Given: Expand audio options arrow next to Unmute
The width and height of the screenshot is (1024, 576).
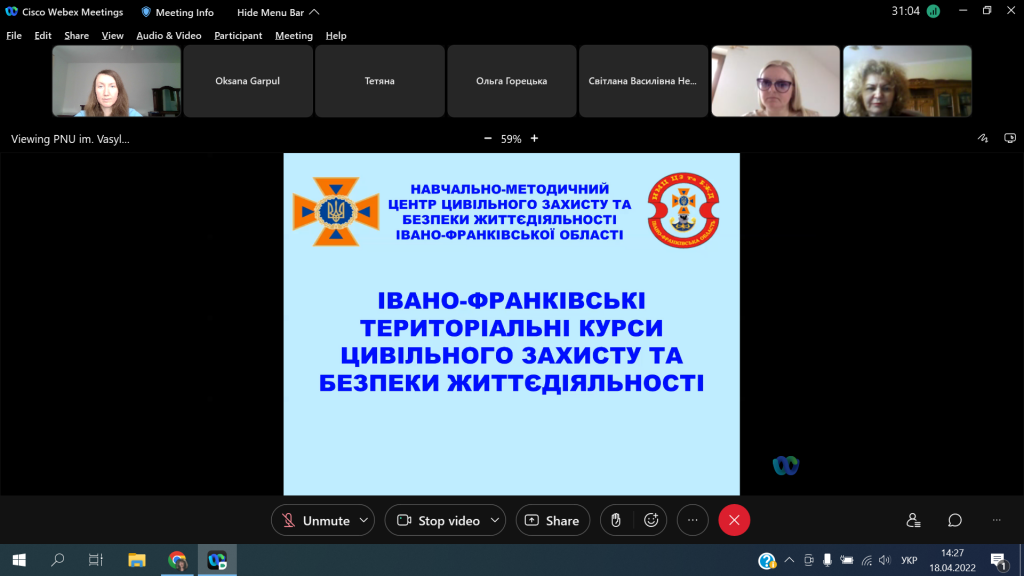Looking at the screenshot, I should pyautogui.click(x=363, y=520).
